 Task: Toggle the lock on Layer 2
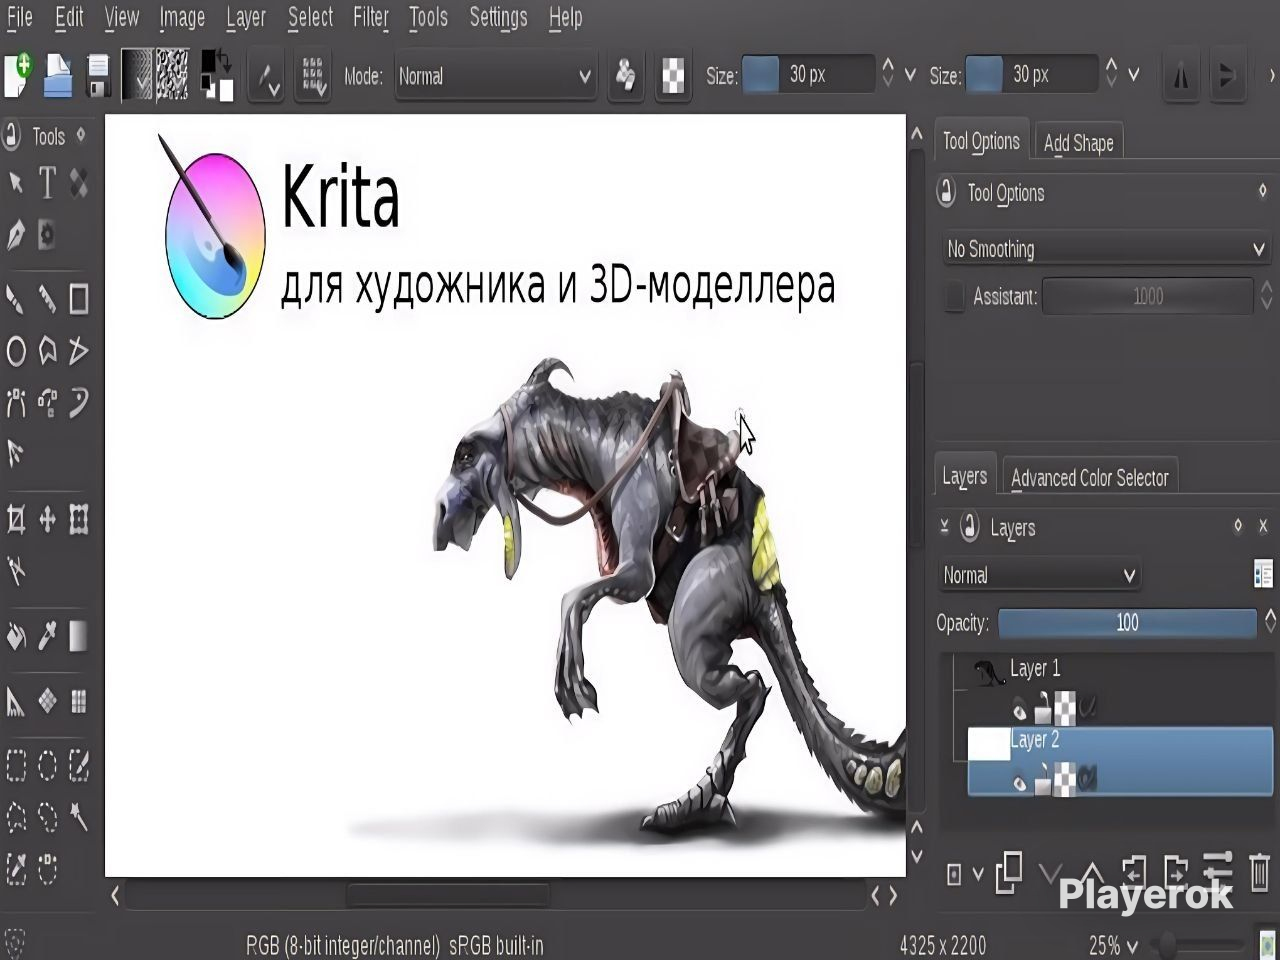(x=1043, y=780)
